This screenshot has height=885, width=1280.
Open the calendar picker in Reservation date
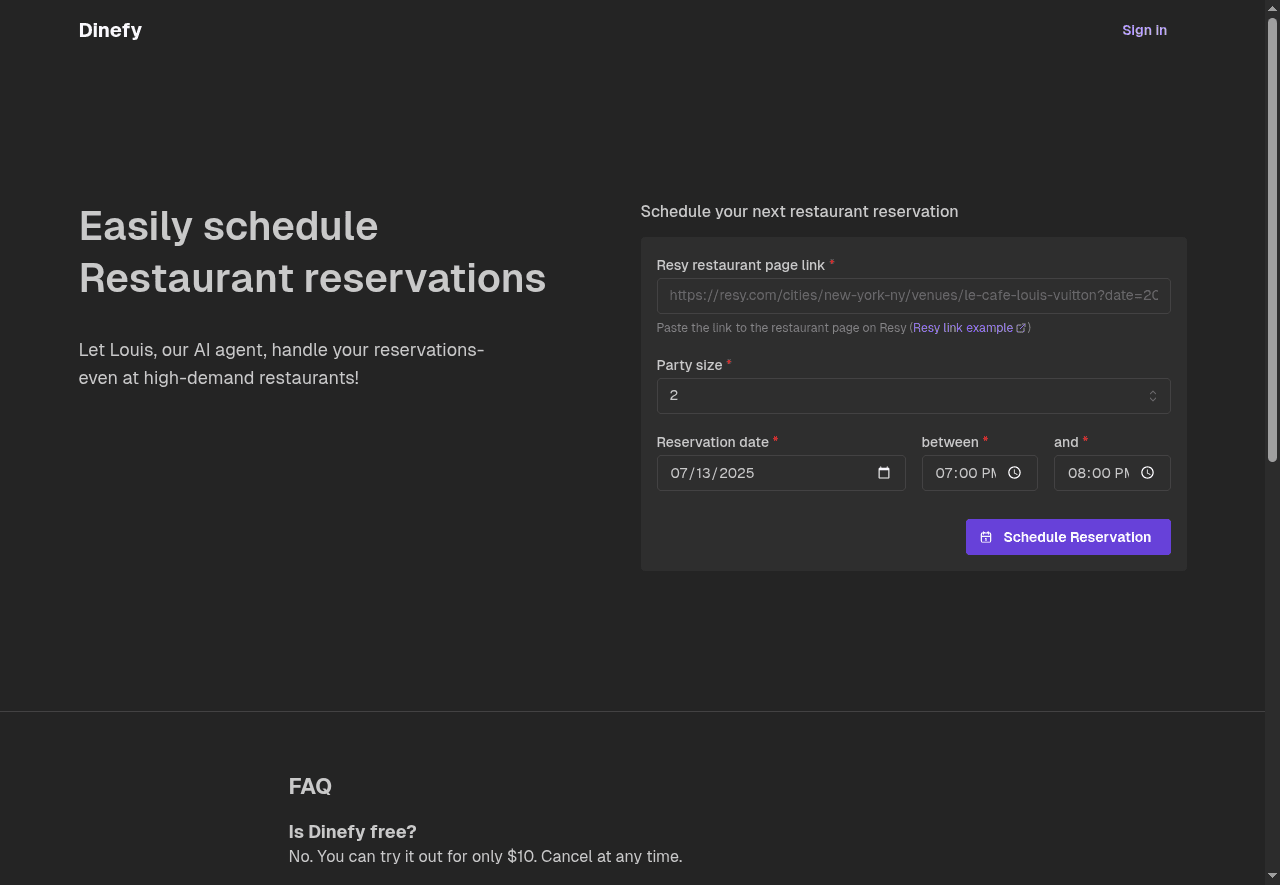coord(884,473)
